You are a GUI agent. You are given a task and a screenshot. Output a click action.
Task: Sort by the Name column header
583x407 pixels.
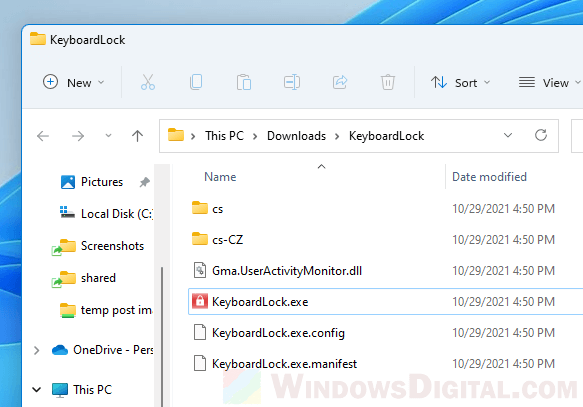click(220, 177)
